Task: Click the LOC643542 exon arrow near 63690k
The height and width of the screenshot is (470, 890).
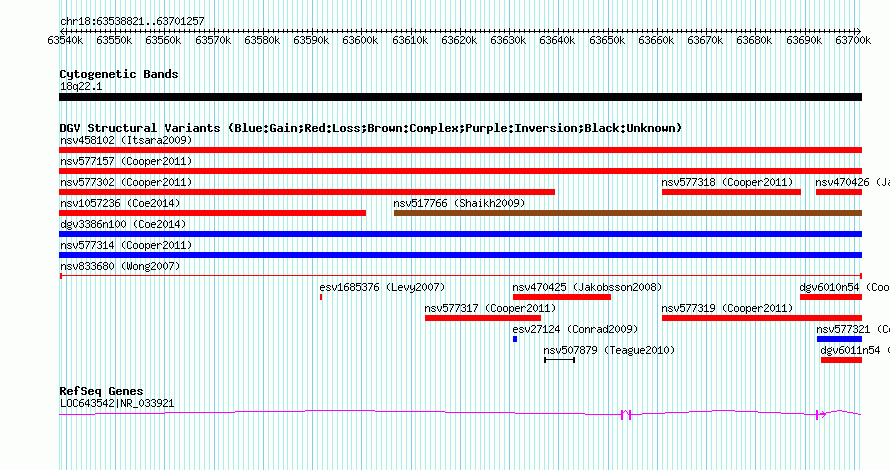Action: tap(821, 415)
